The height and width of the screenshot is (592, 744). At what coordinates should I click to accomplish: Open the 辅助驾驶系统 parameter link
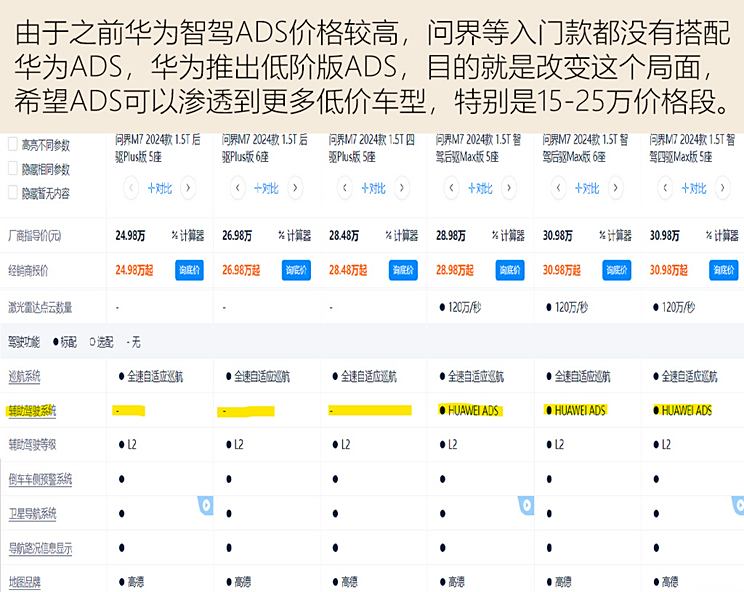click(x=32, y=411)
